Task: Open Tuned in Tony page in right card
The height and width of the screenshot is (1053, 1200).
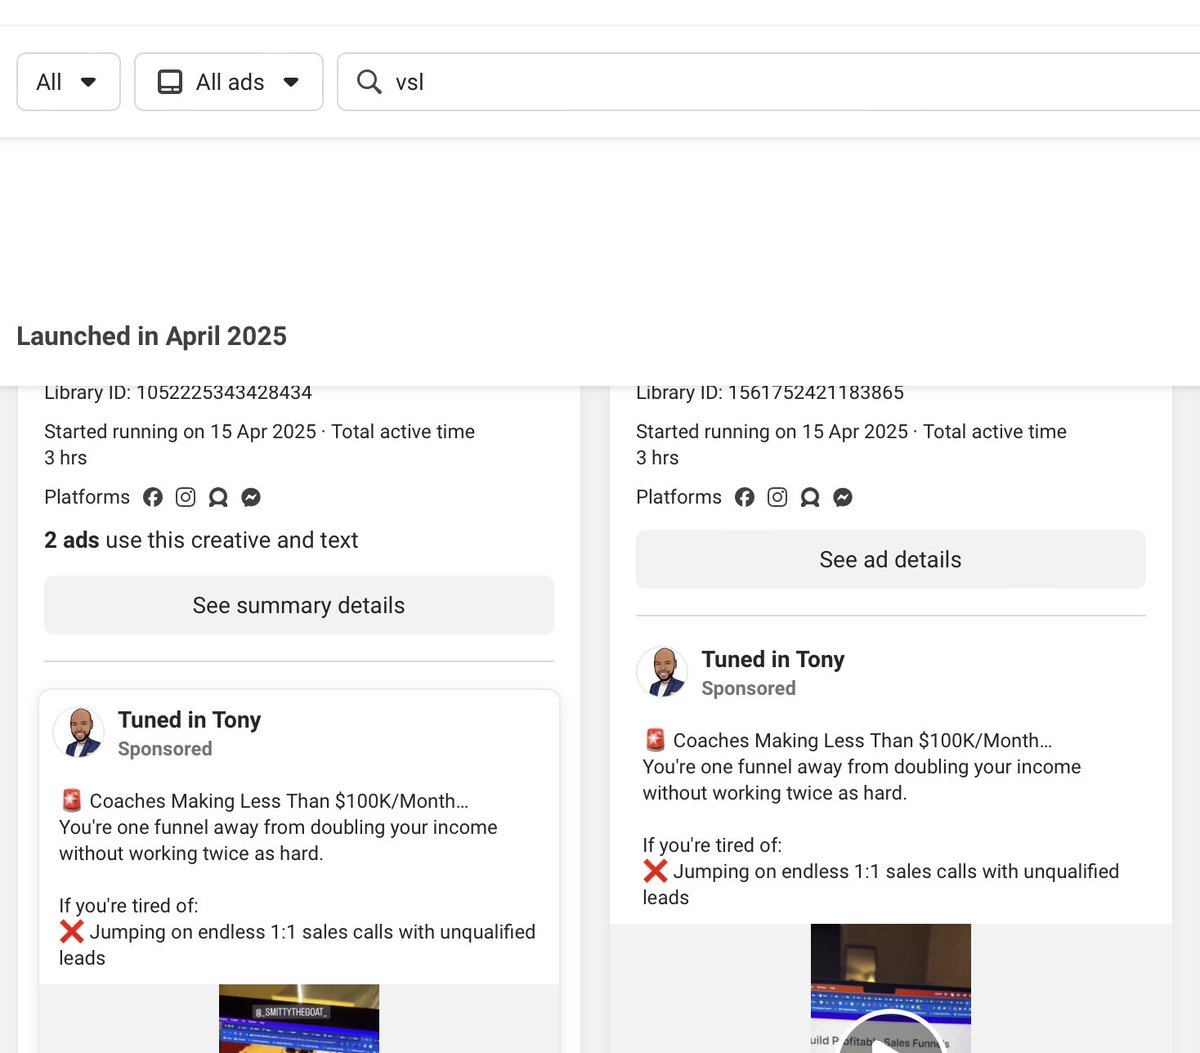Action: (773, 659)
